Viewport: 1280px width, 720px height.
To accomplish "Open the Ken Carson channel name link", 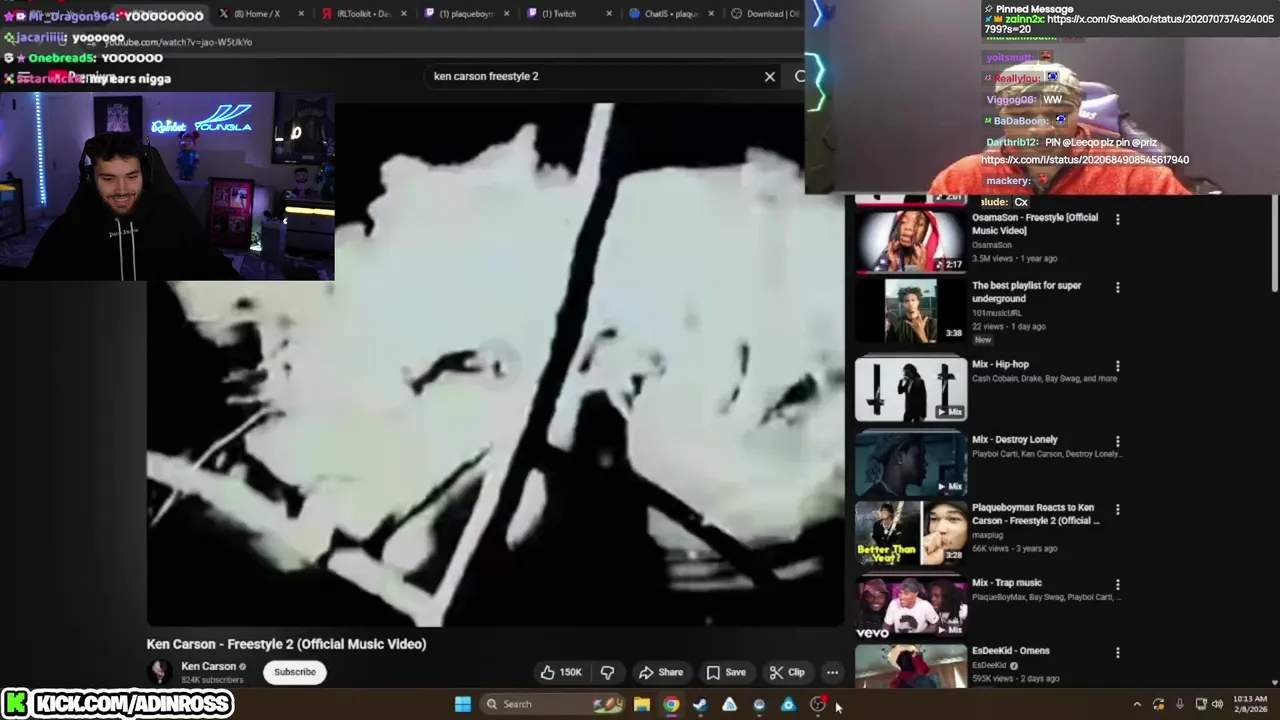I will (208, 666).
